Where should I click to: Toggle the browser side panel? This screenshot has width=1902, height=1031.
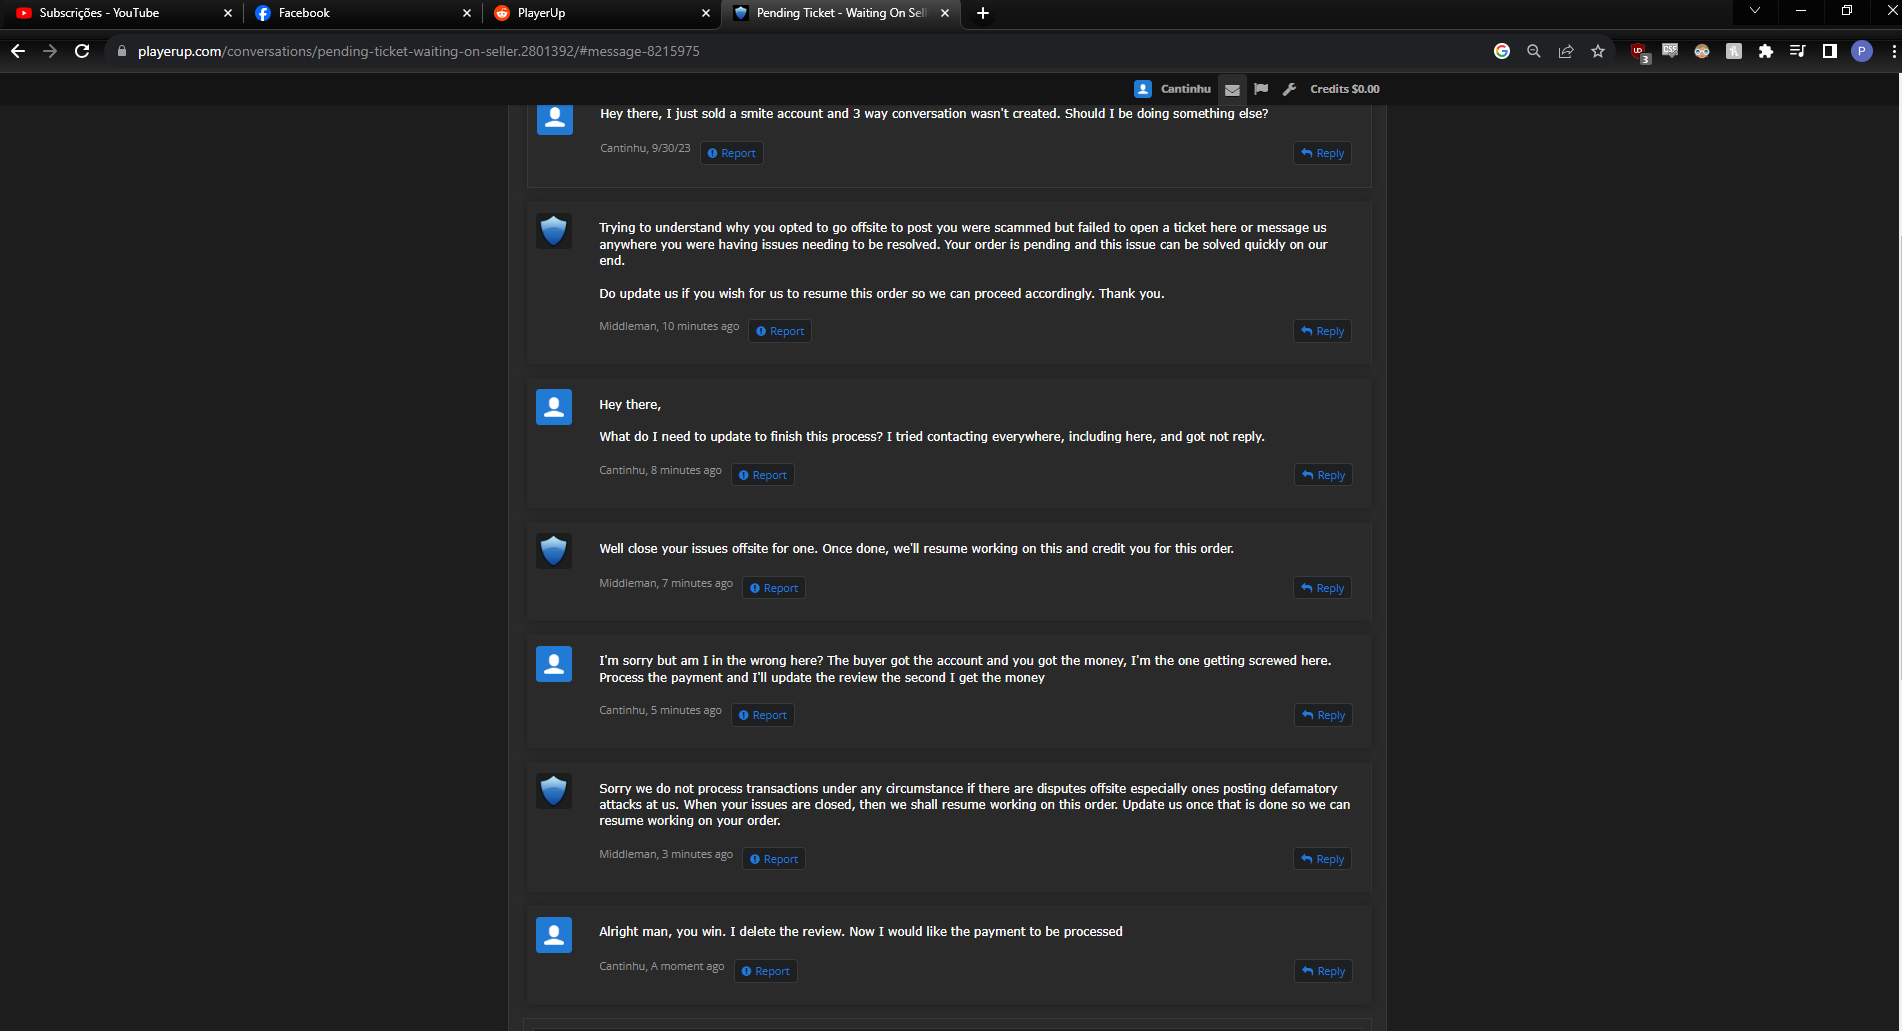point(1829,51)
